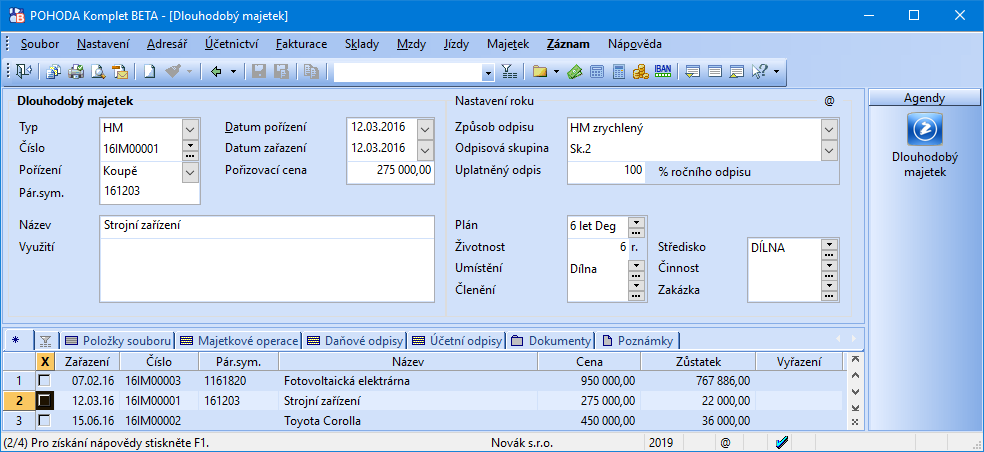The image size is (984, 452).
Task: Click the middle list panel icon
Action: (715, 72)
